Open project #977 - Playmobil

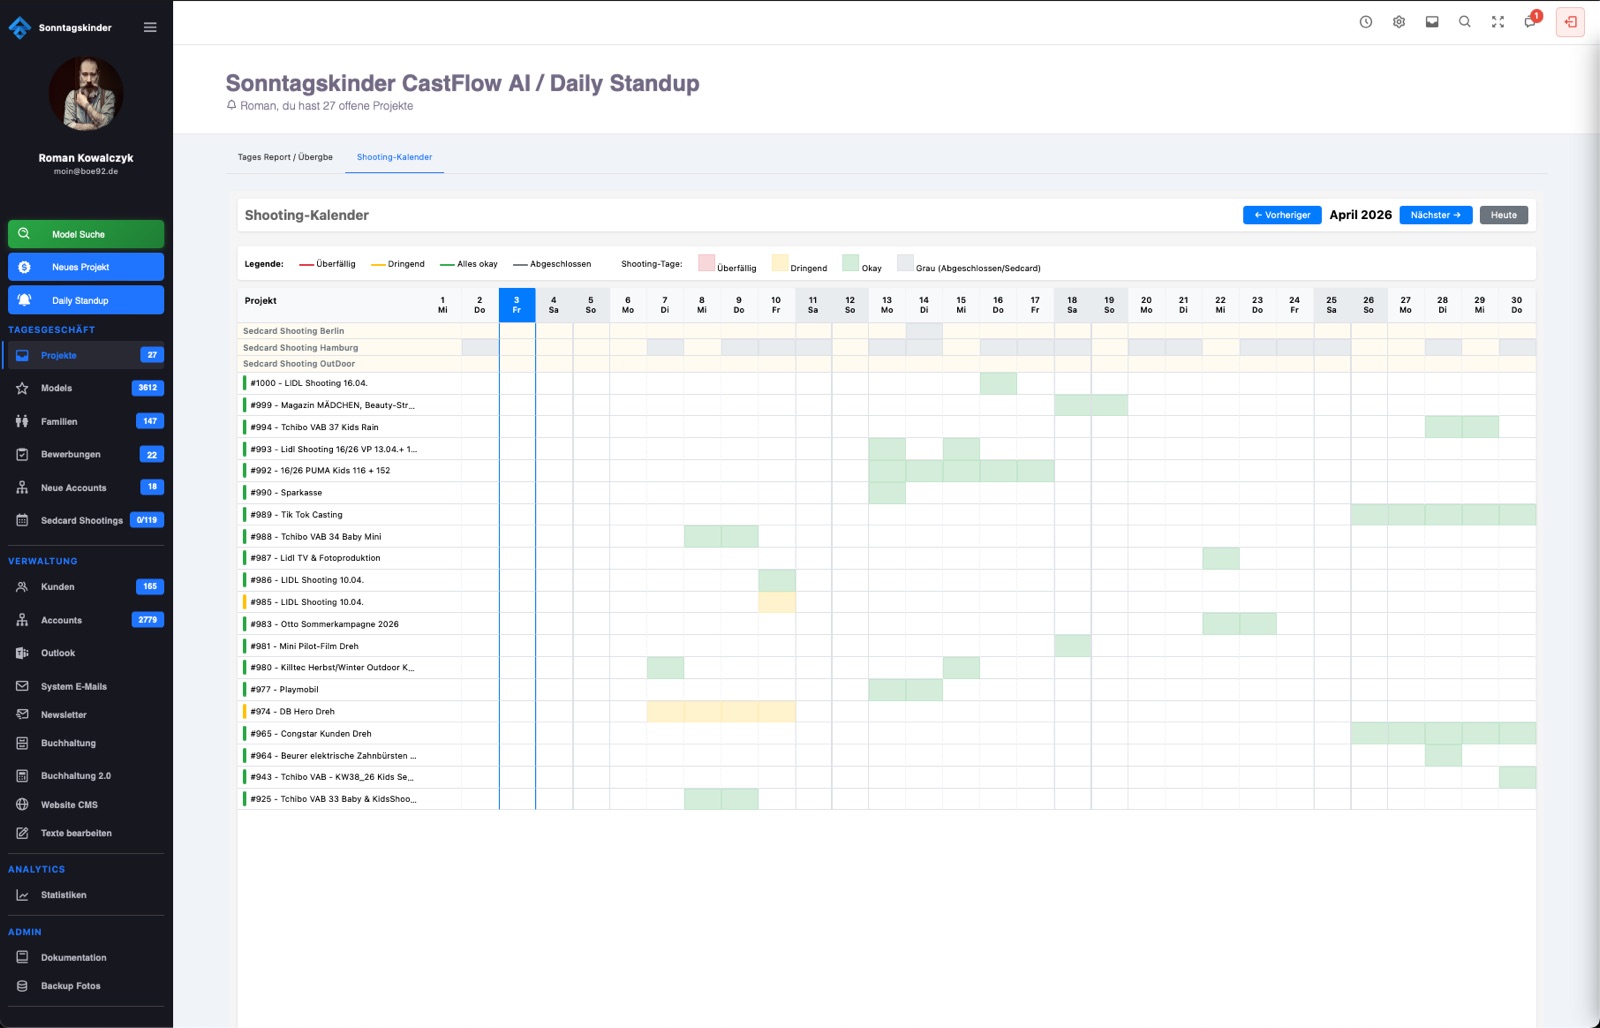[284, 689]
